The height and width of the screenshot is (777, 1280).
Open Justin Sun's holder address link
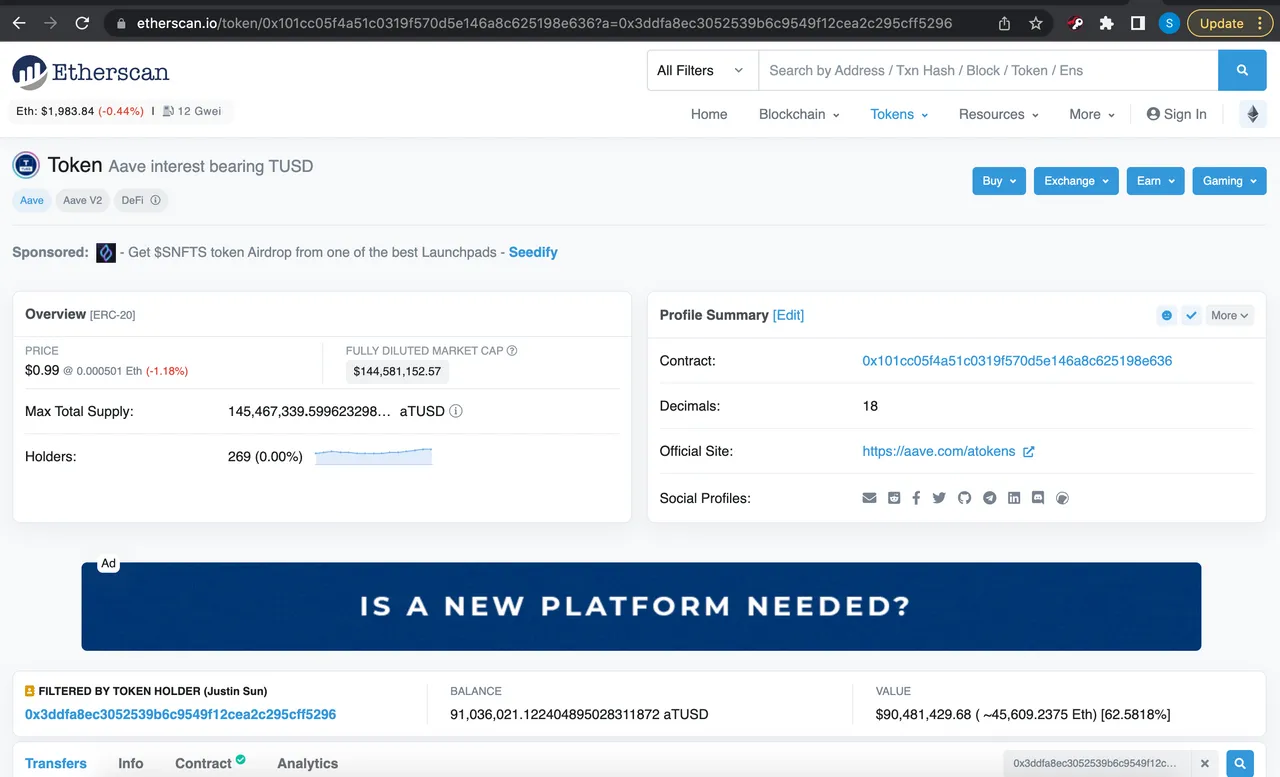180,714
